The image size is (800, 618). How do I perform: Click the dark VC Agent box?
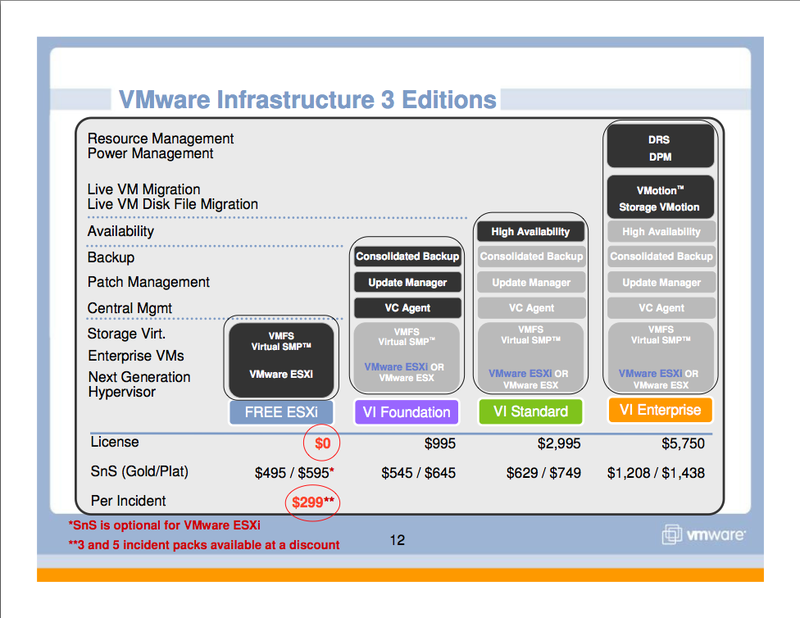407,308
